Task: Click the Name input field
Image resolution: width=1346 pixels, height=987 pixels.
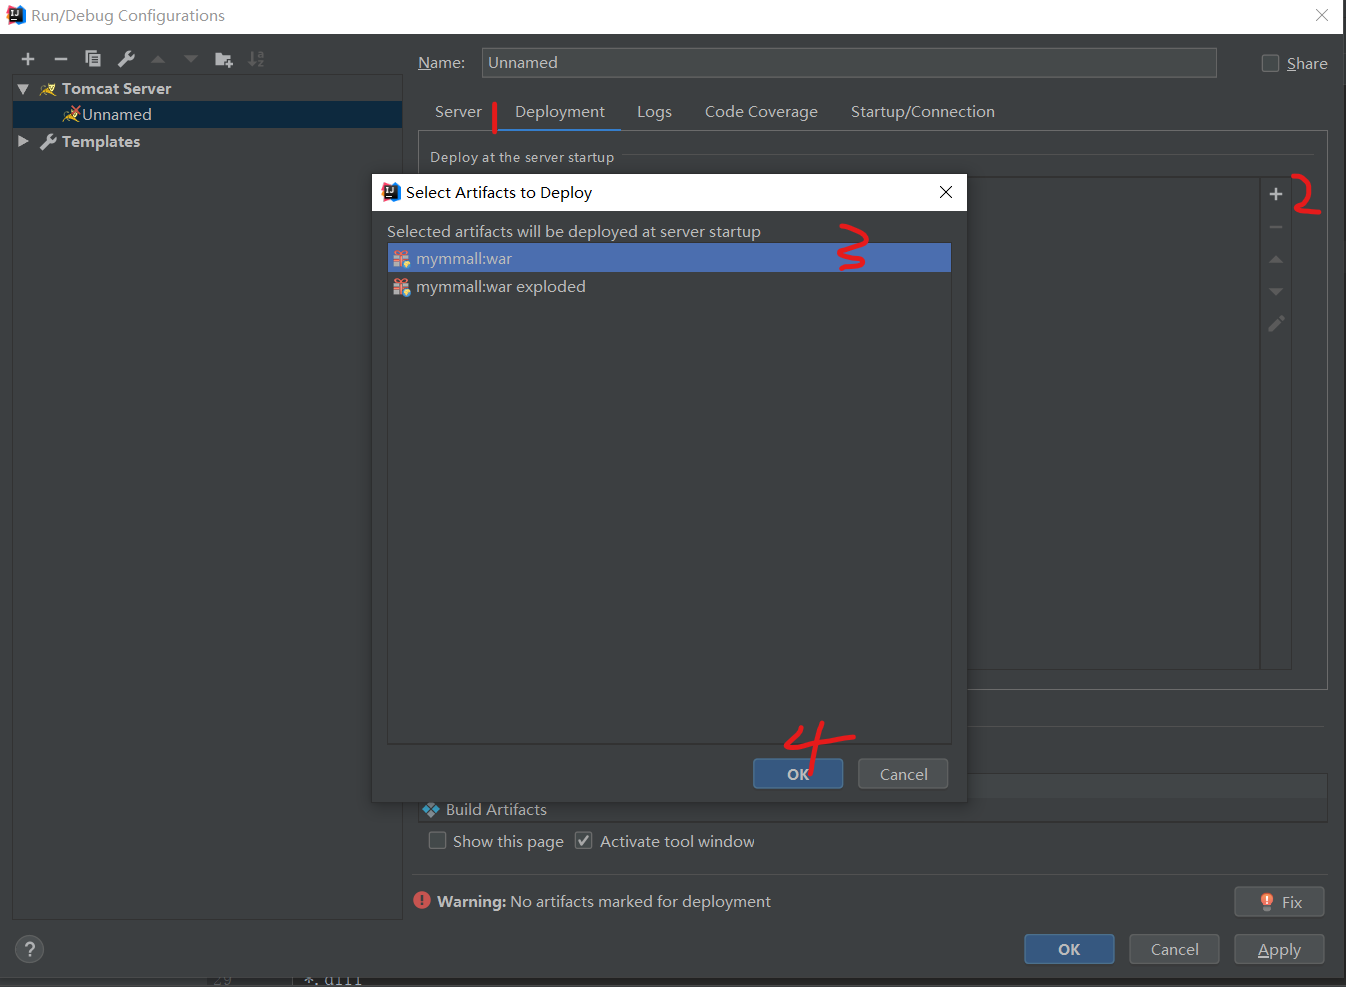Action: click(x=849, y=62)
